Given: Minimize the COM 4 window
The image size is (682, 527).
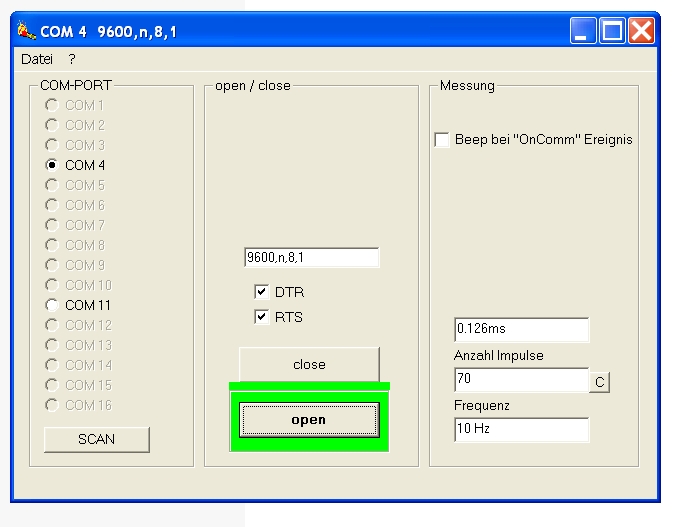Looking at the screenshot, I should pyautogui.click(x=583, y=31).
